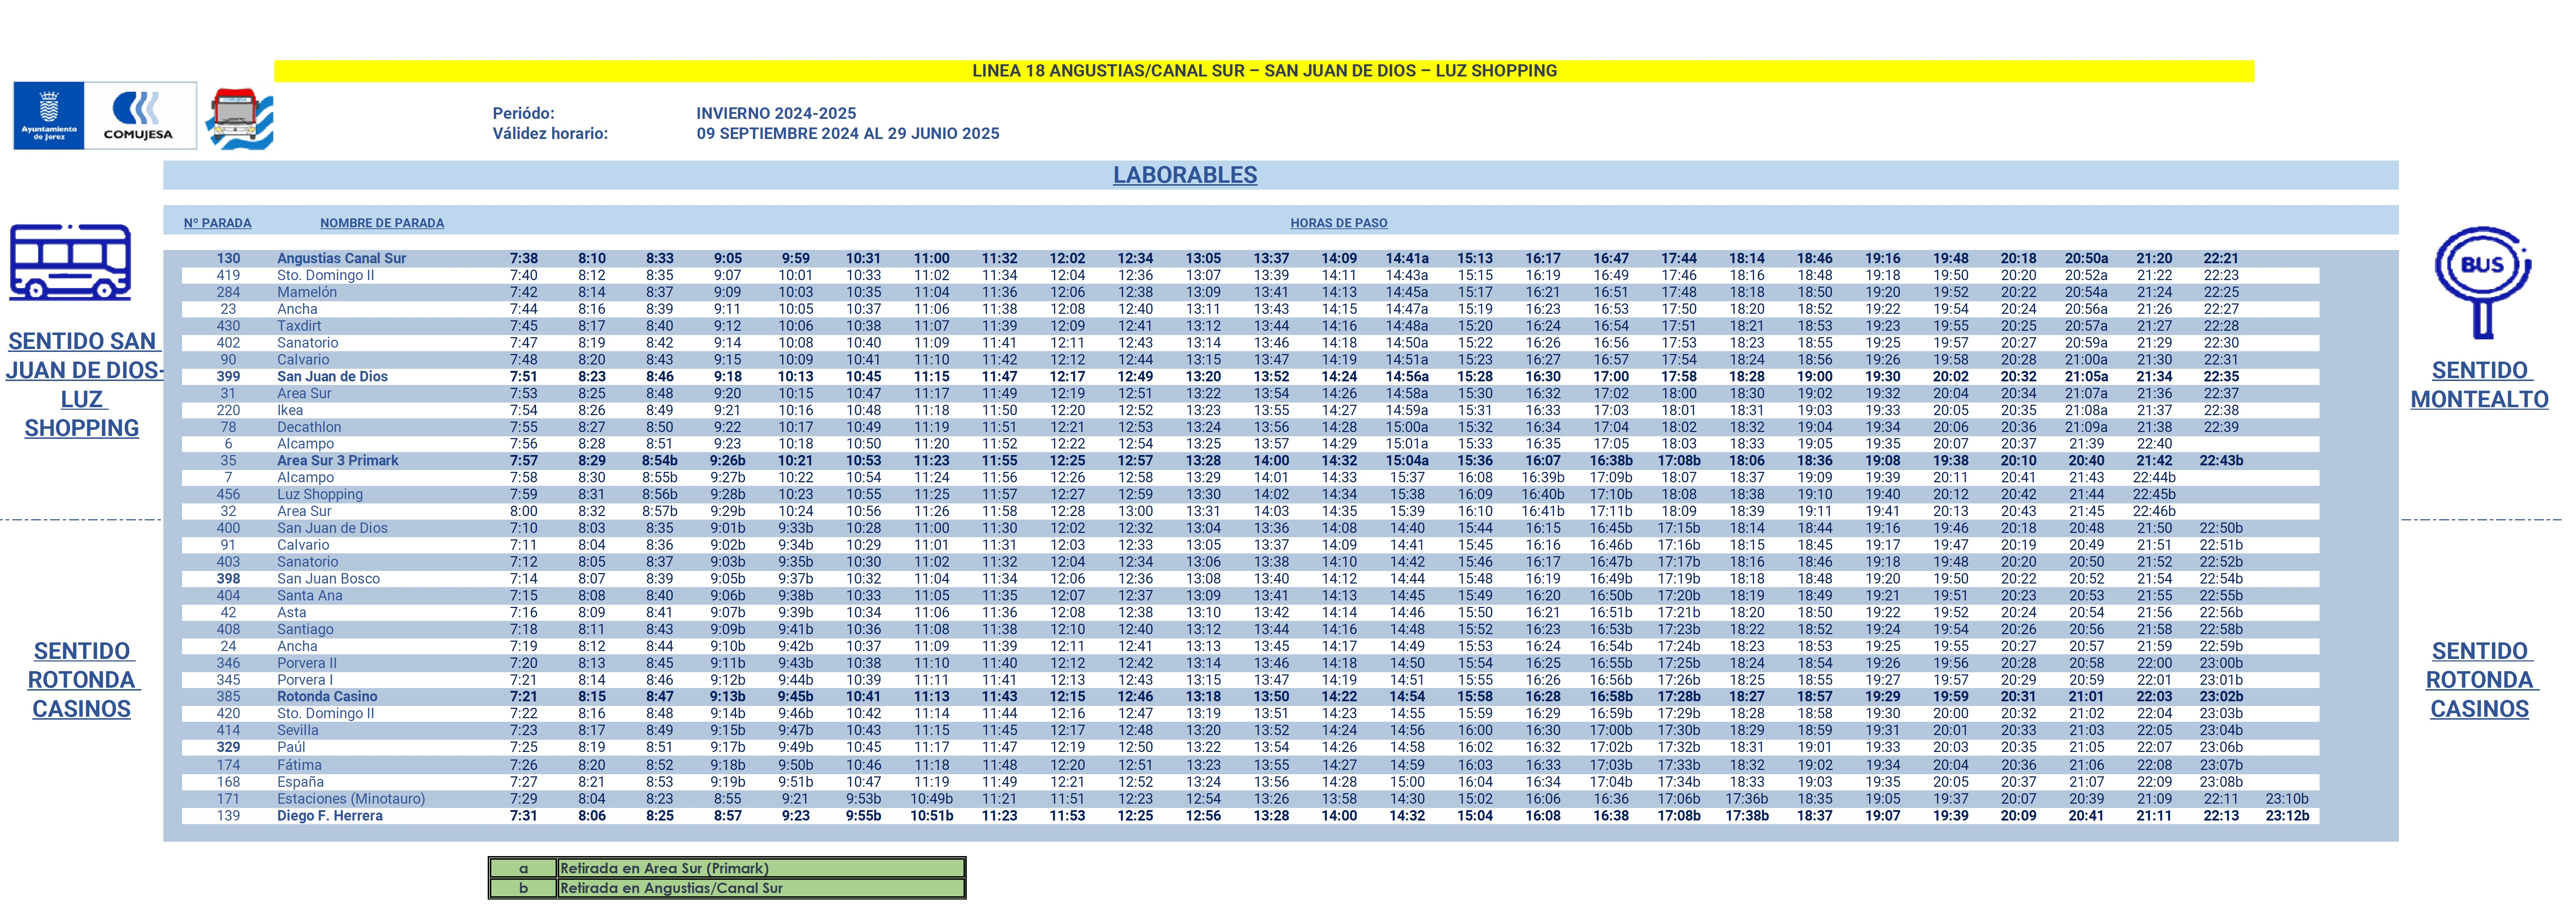Click Válidez horario label
This screenshot has width=2576, height=906.
[x=550, y=133]
